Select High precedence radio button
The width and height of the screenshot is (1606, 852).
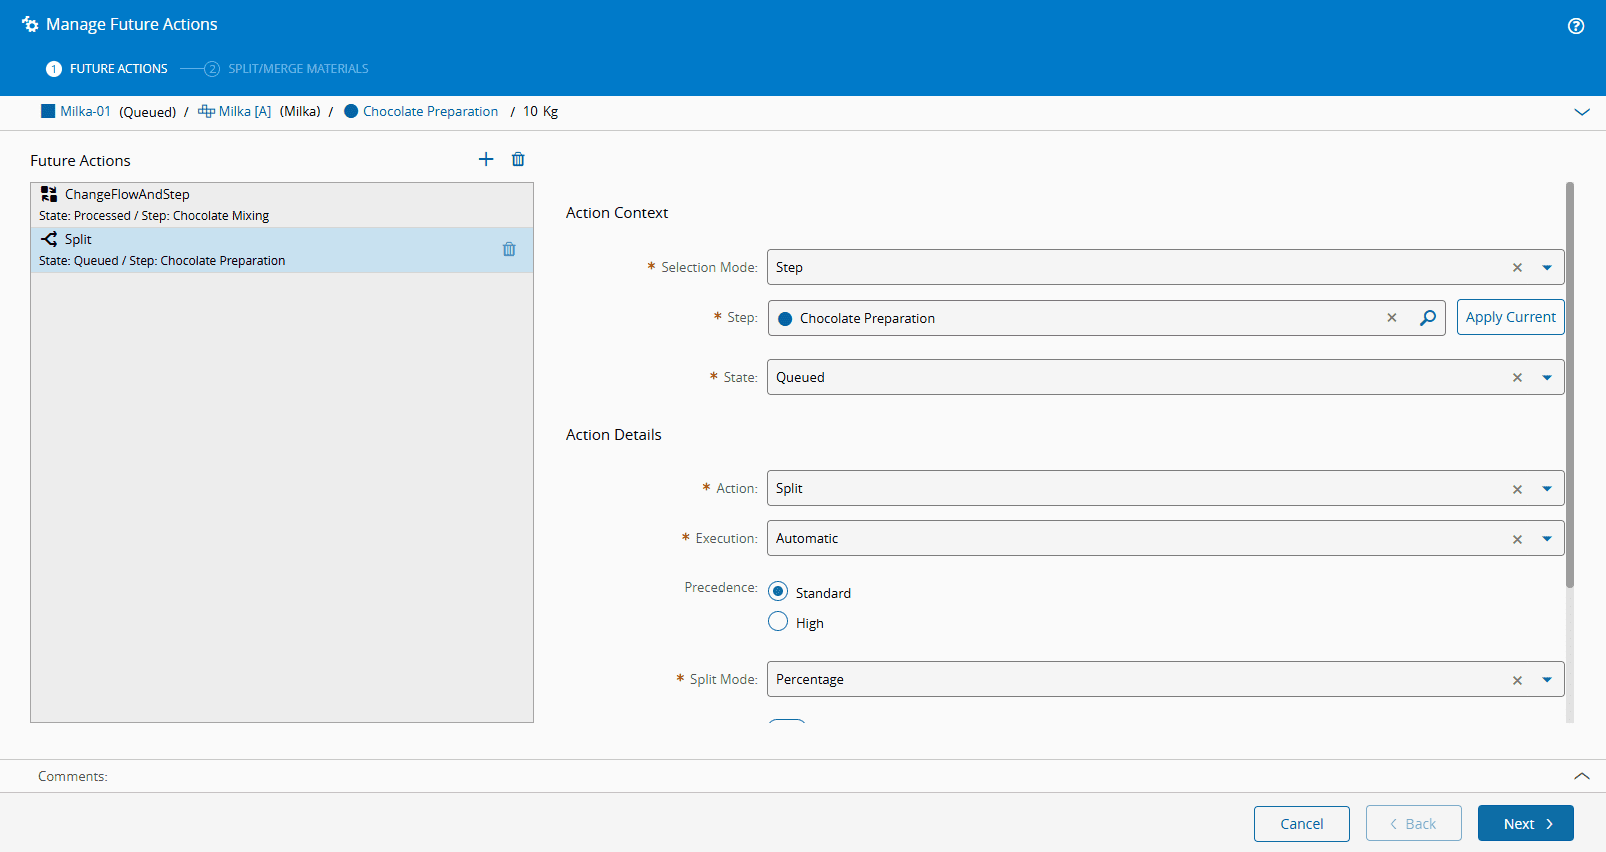(x=778, y=622)
